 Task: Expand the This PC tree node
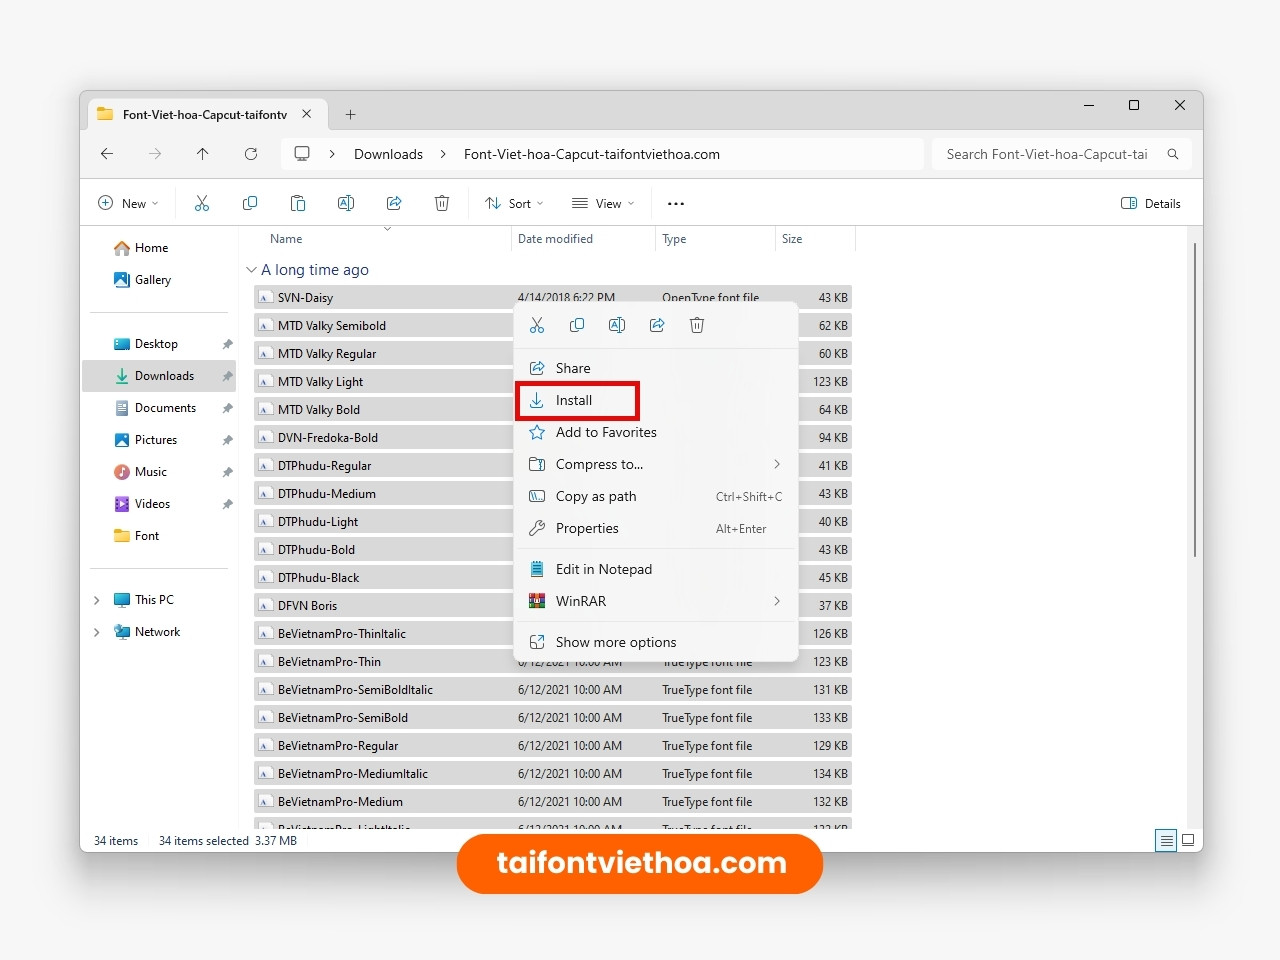(96, 600)
